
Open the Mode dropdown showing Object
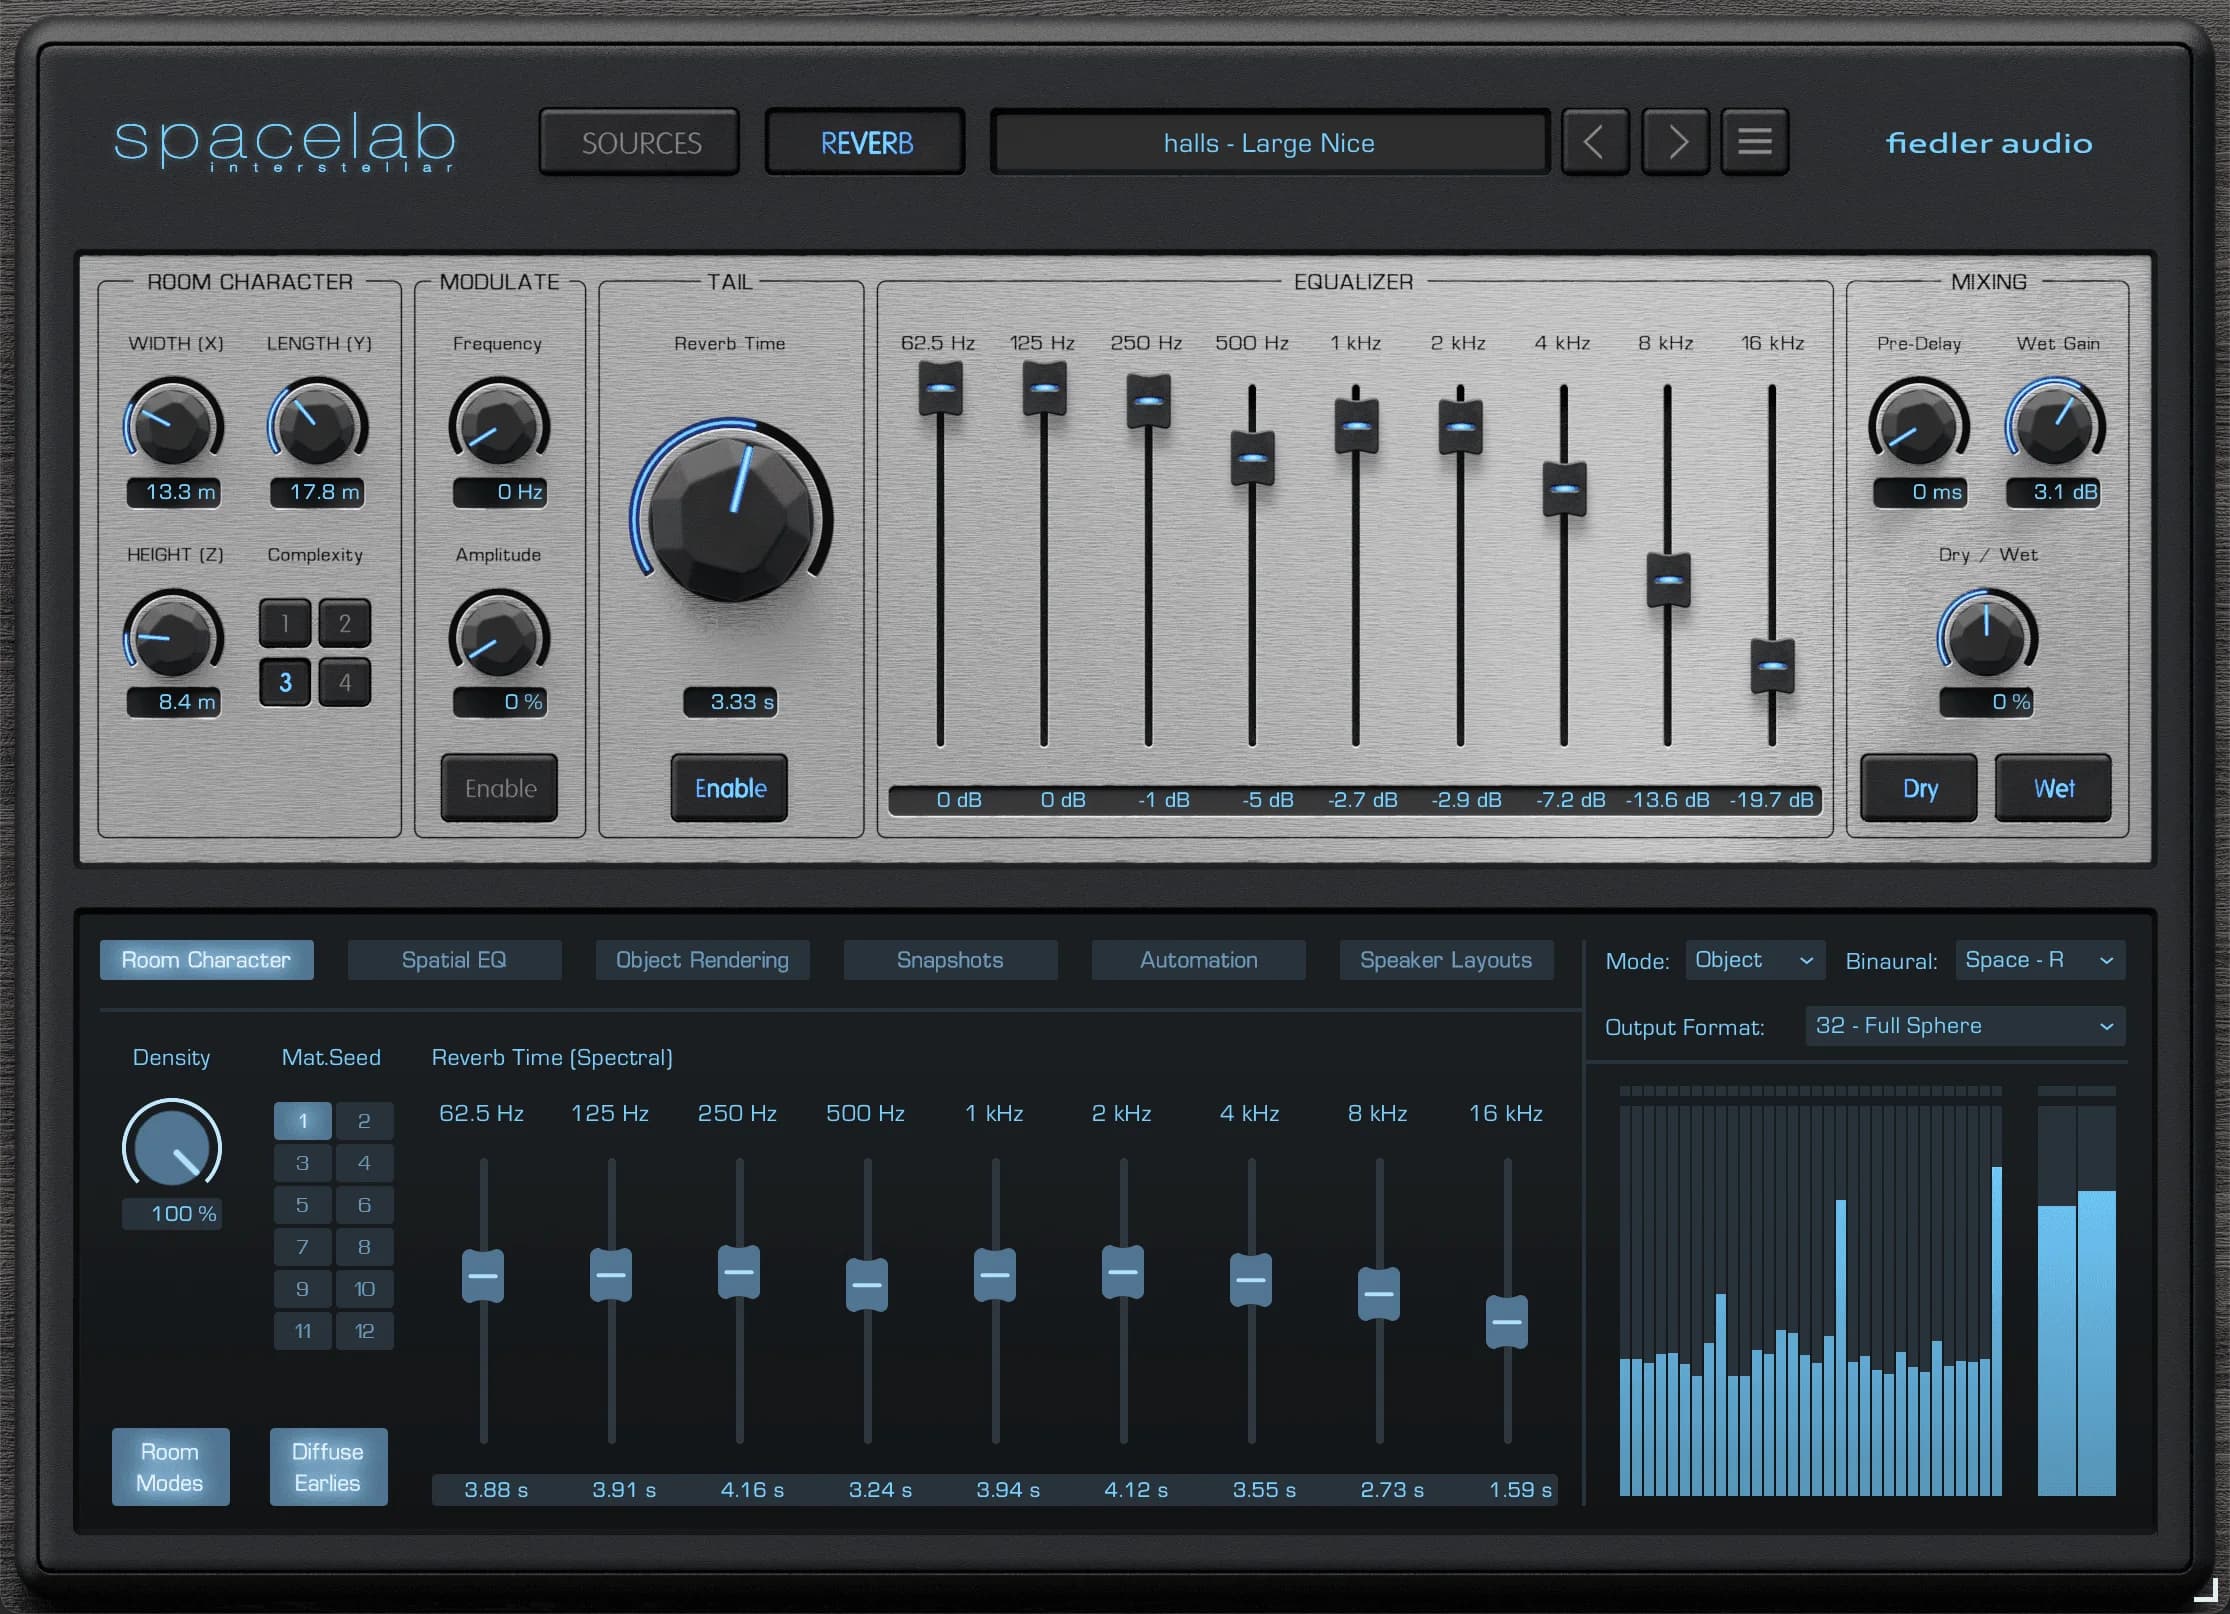click(1755, 959)
